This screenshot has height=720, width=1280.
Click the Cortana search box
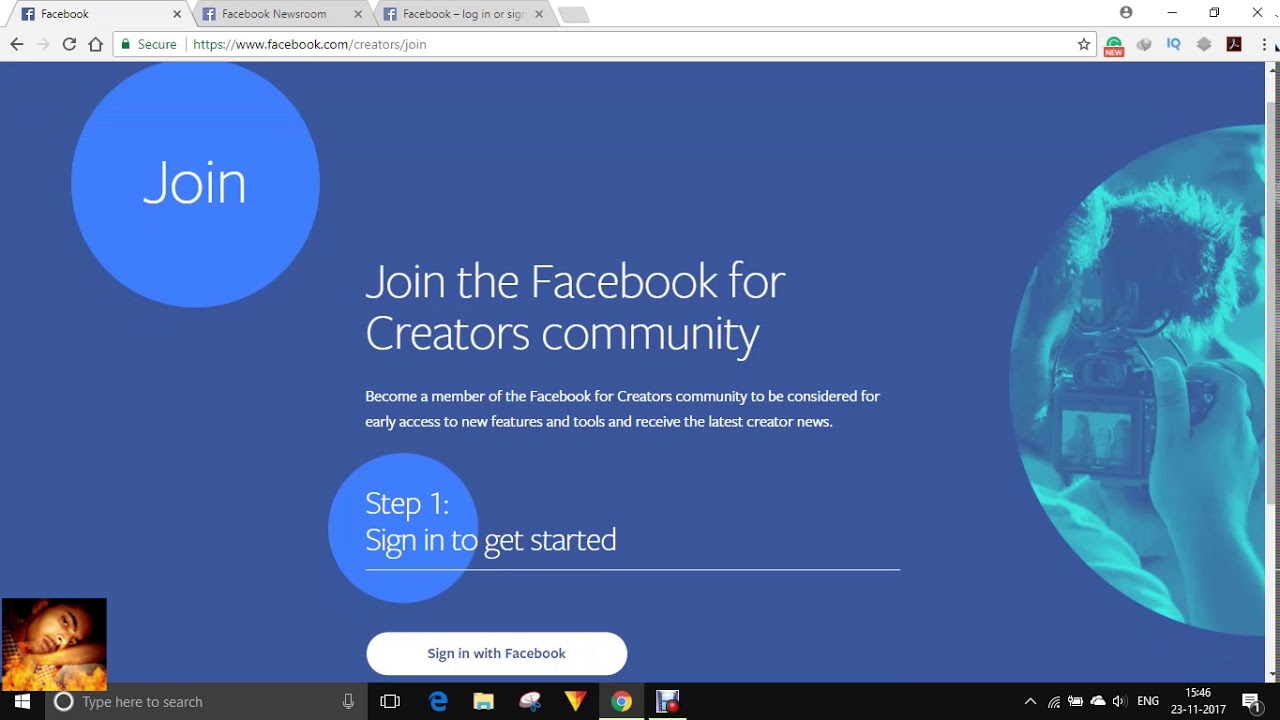[x=205, y=701]
